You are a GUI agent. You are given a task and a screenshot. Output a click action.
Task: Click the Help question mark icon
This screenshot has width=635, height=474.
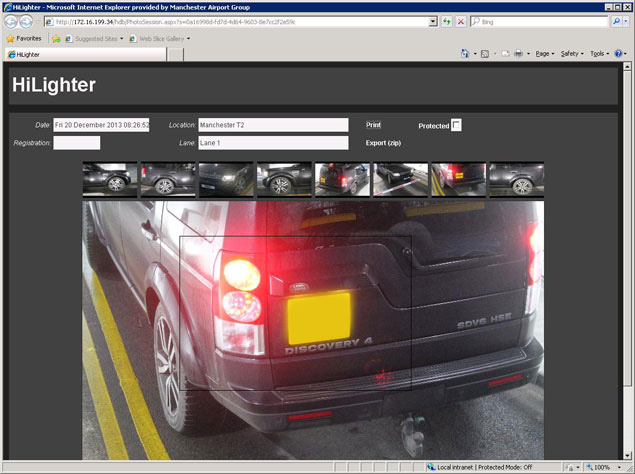pos(618,54)
